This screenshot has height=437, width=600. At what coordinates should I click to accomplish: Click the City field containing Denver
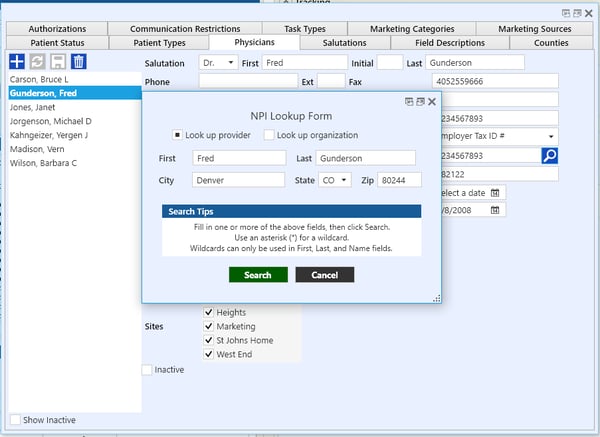(x=238, y=180)
